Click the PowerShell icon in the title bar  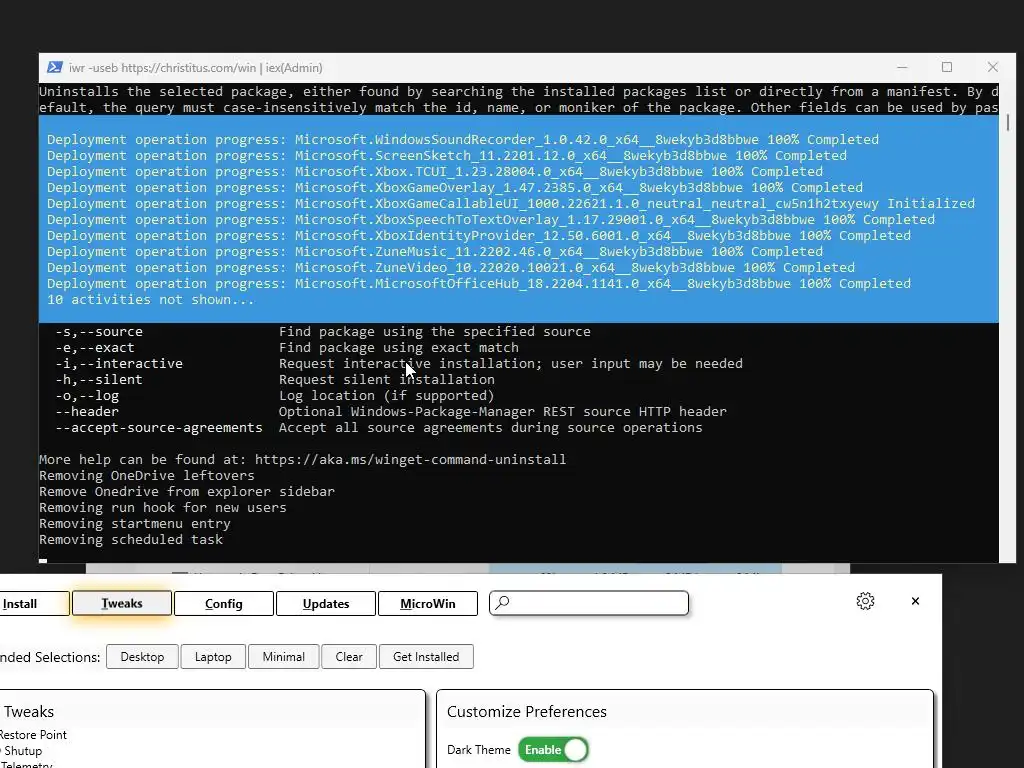55,67
